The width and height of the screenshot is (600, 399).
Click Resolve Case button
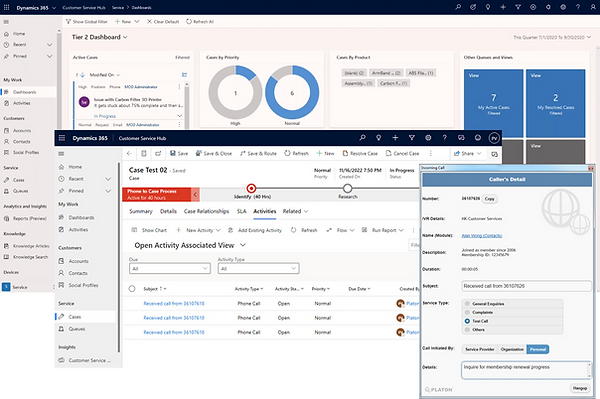click(360, 153)
